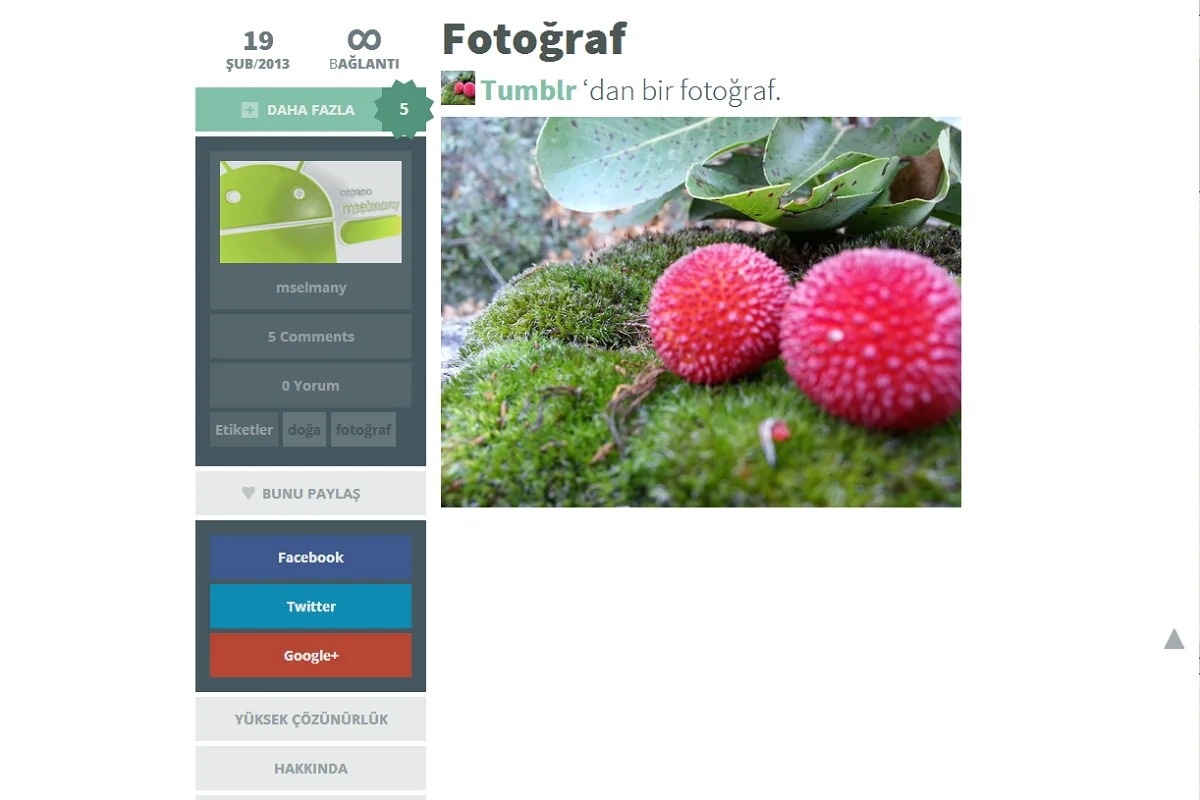Viewport: 1200px width, 800px height.
Task: View the 5 Comments link
Action: 310,336
